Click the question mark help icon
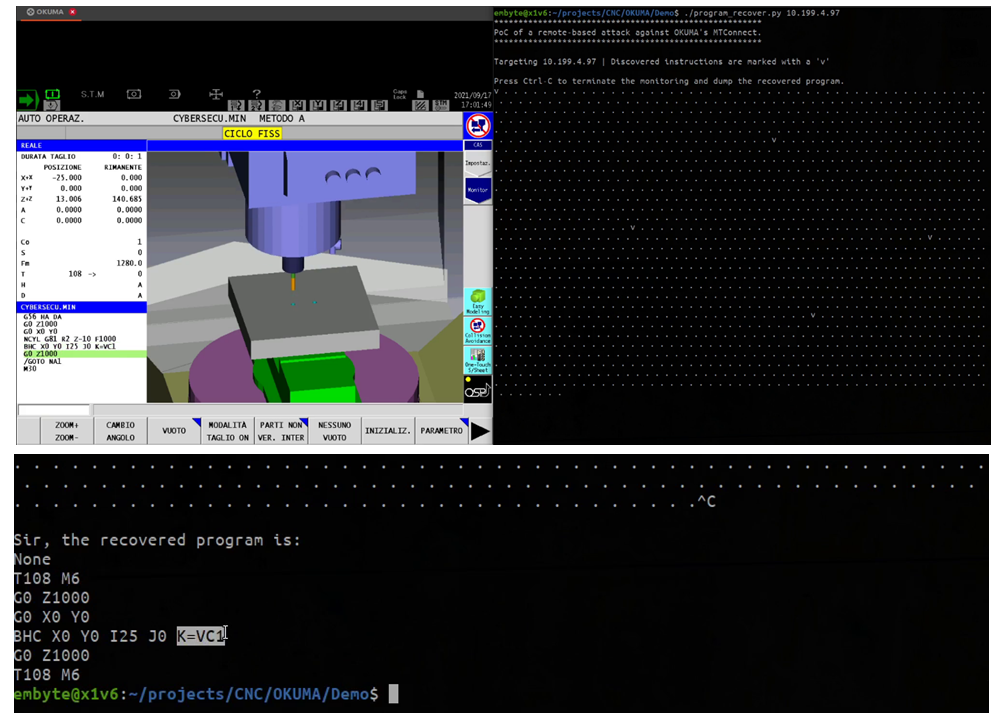The width and height of the screenshot is (1007, 721). [x=256, y=94]
